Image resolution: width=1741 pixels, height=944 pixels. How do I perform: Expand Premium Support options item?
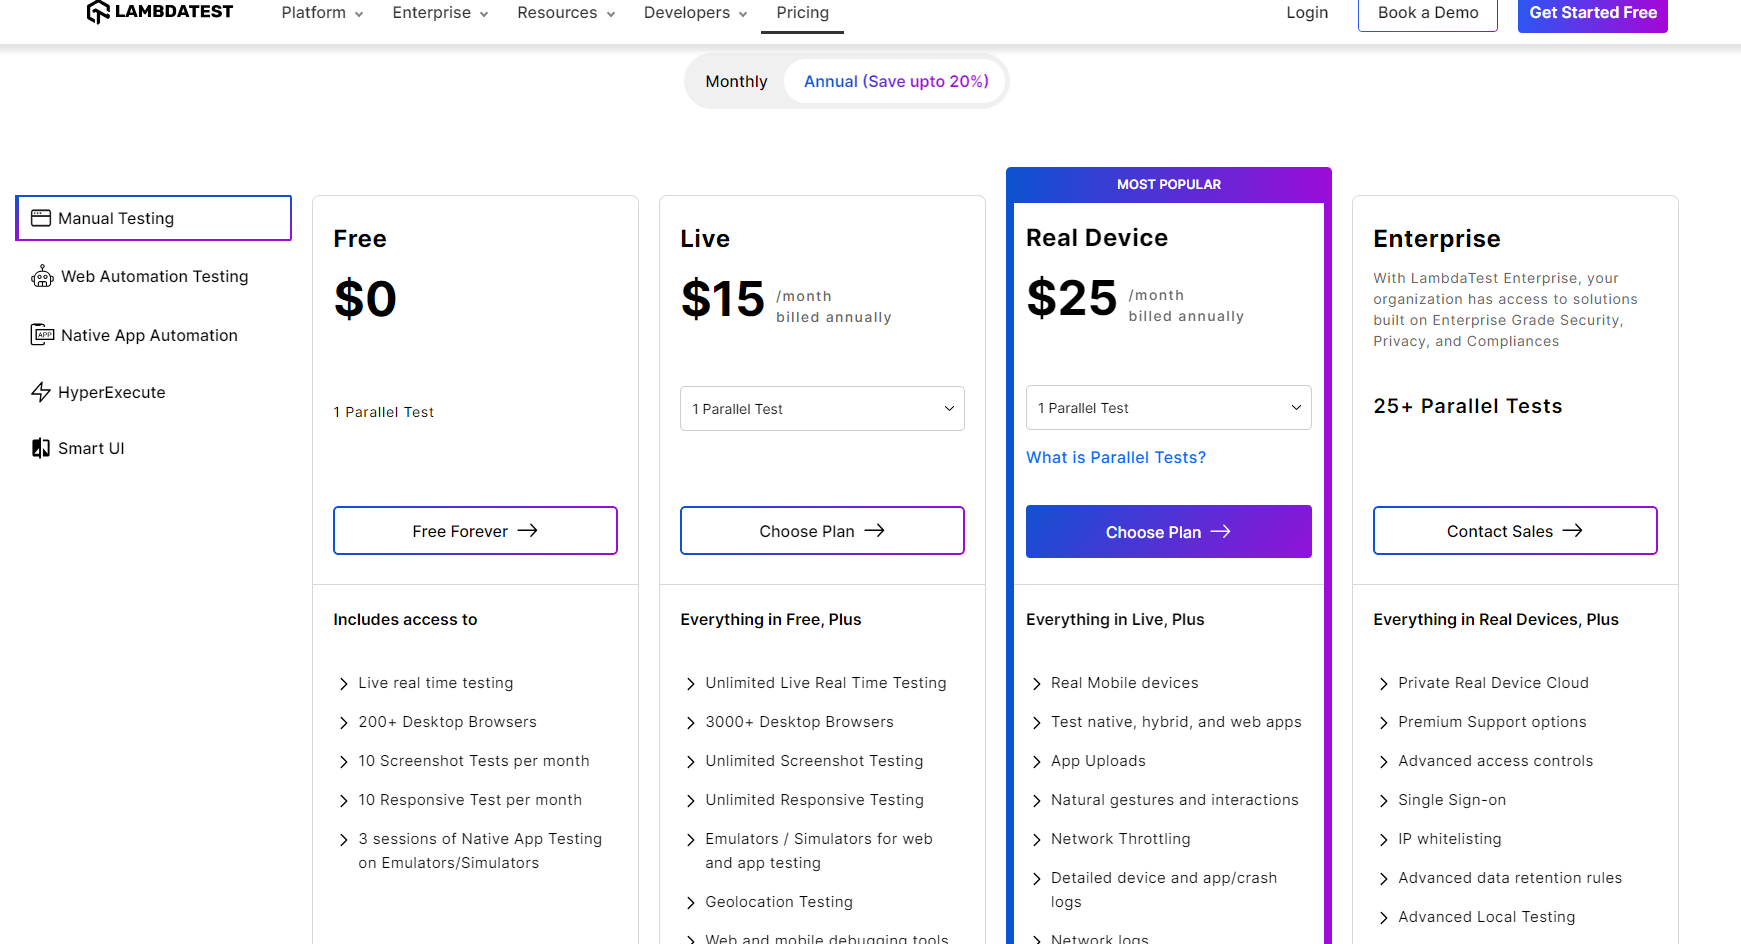[1483, 722]
